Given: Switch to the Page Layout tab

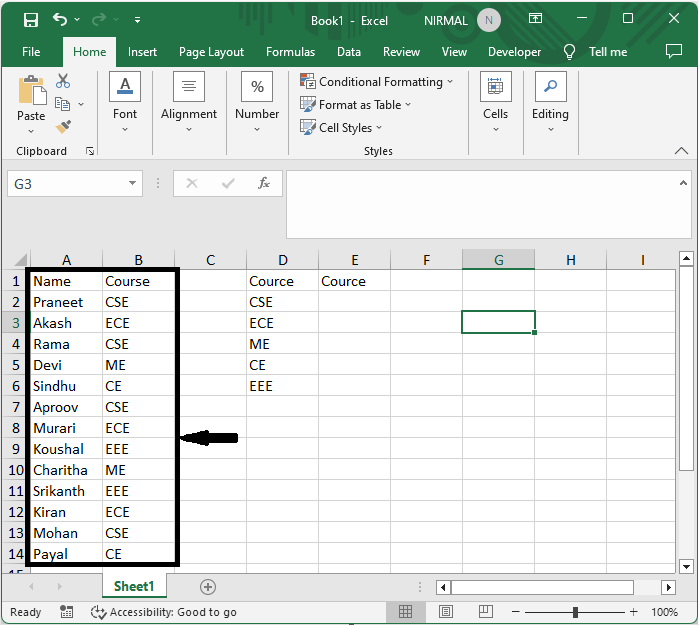Looking at the screenshot, I should pos(211,52).
